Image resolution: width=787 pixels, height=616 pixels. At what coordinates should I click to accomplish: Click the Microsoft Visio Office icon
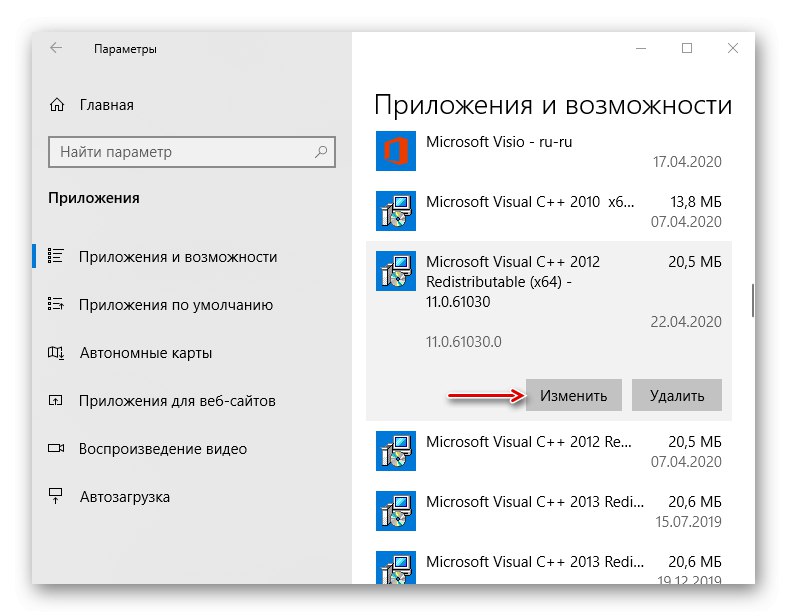click(396, 151)
